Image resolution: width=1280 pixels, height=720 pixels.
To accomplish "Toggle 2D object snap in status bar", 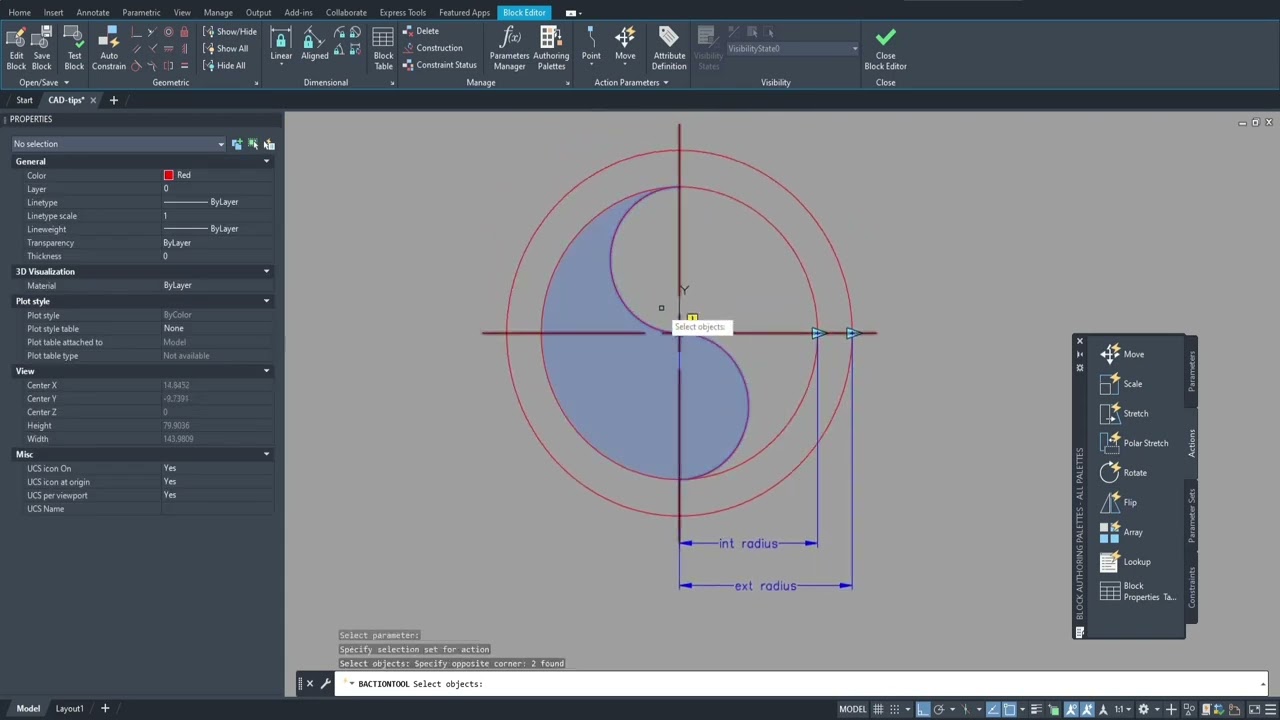I will 1010,709.
